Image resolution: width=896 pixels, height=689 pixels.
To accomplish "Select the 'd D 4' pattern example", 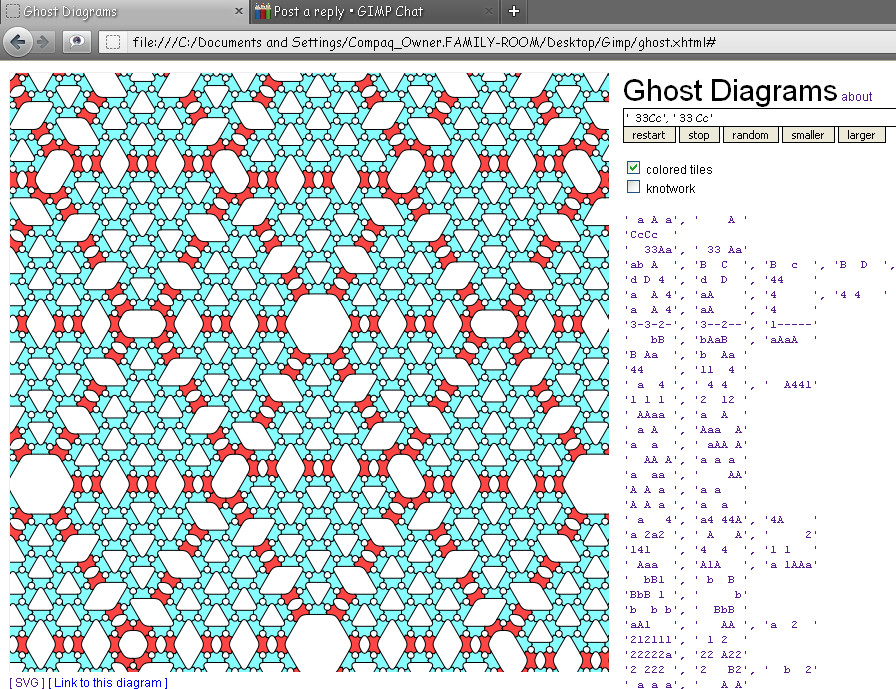I will tap(721, 279).
